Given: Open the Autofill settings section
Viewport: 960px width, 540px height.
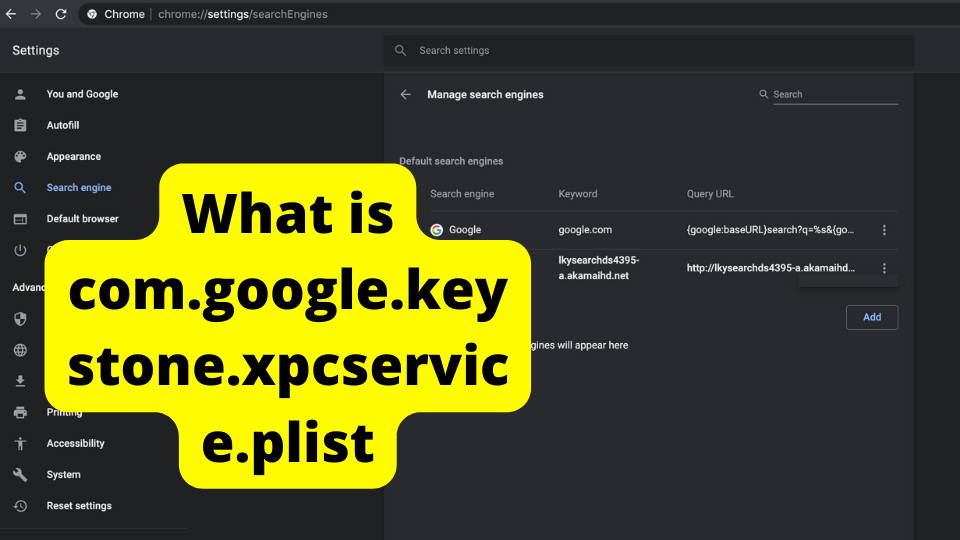Looking at the screenshot, I should (63, 126).
